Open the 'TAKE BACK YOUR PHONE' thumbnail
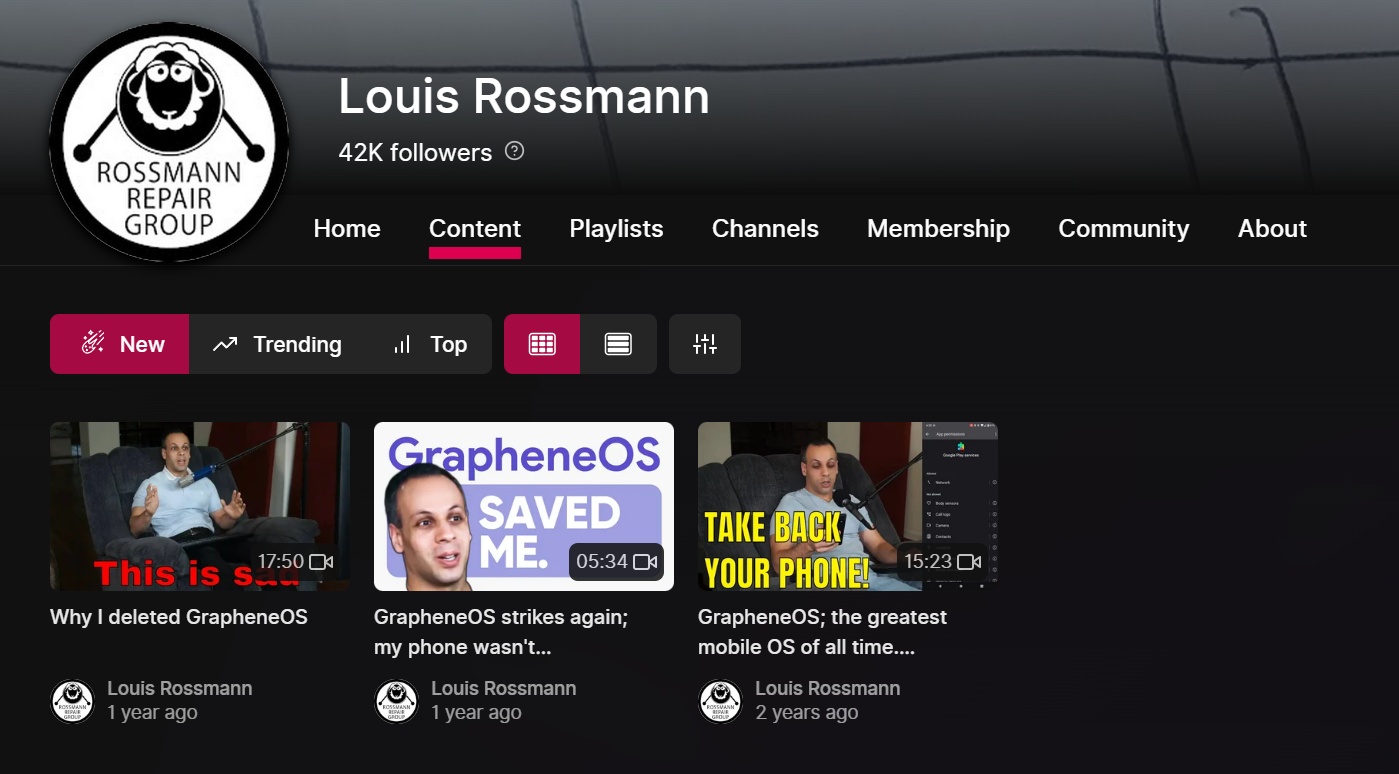 pyautogui.click(x=848, y=506)
